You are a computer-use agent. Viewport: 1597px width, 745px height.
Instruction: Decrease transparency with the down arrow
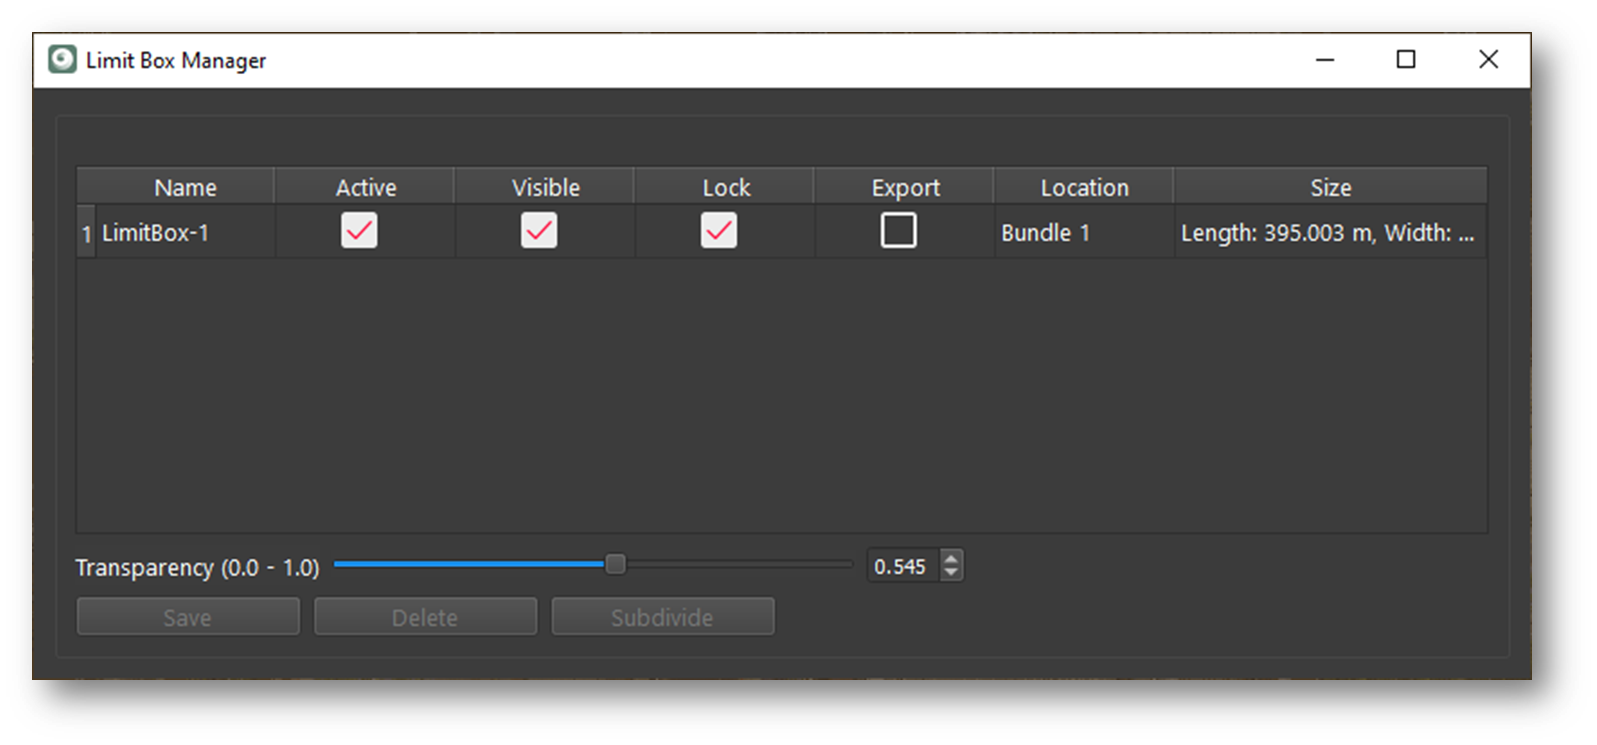(x=951, y=573)
